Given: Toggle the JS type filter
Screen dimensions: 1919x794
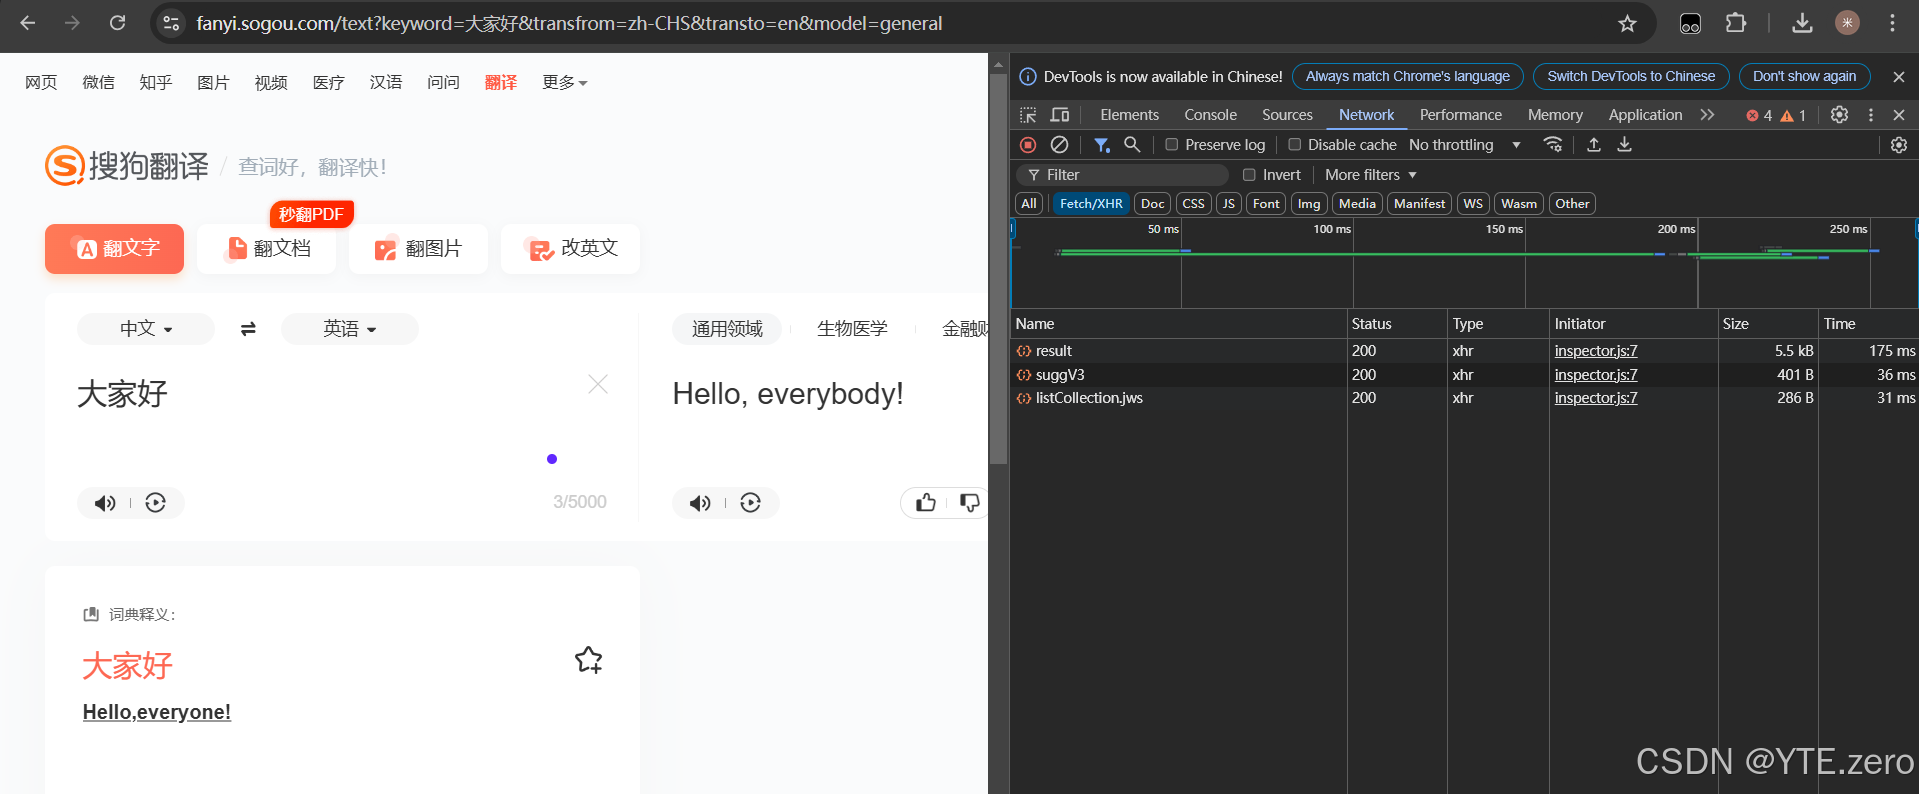Looking at the screenshot, I should point(1229,204).
